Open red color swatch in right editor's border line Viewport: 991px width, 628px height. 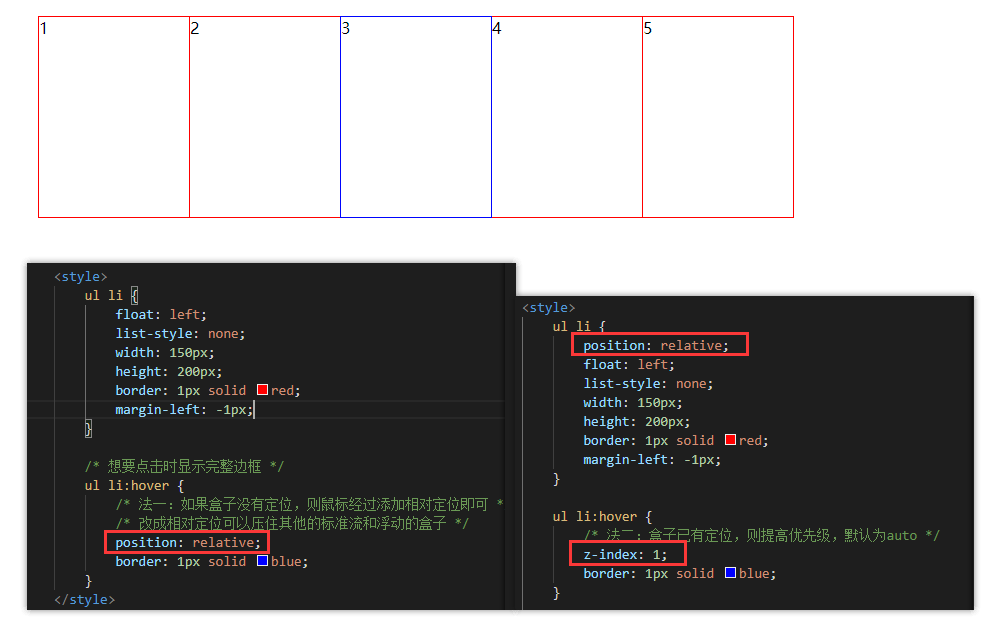point(730,440)
